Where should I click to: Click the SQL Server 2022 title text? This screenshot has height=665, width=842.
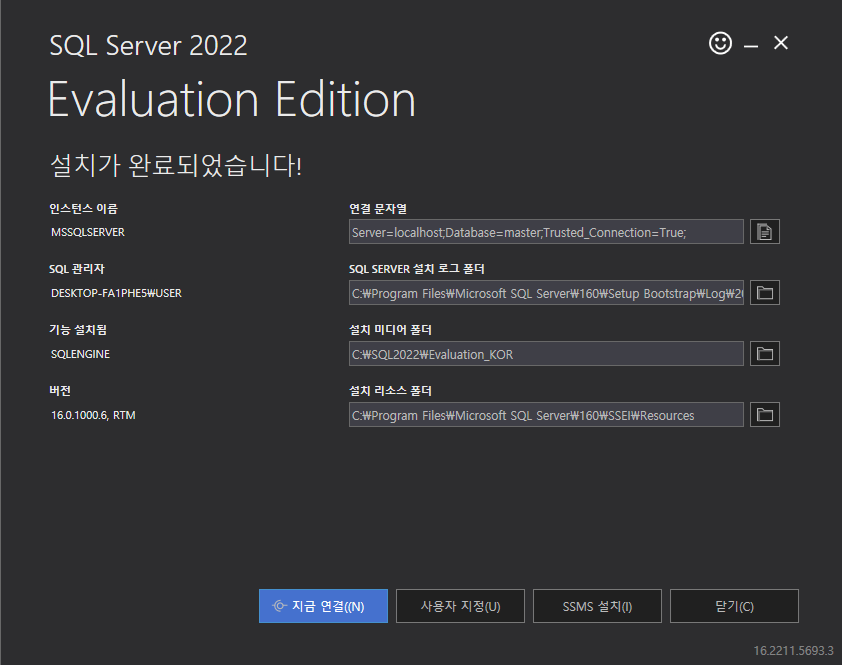click(149, 45)
